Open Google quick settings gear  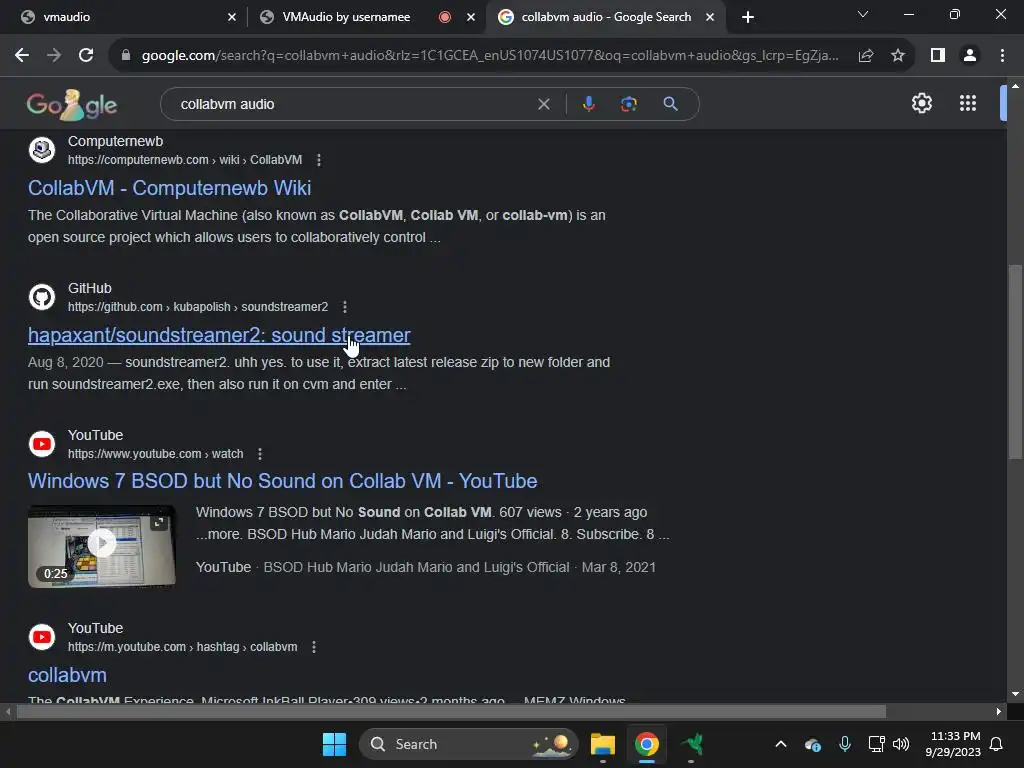coord(921,103)
